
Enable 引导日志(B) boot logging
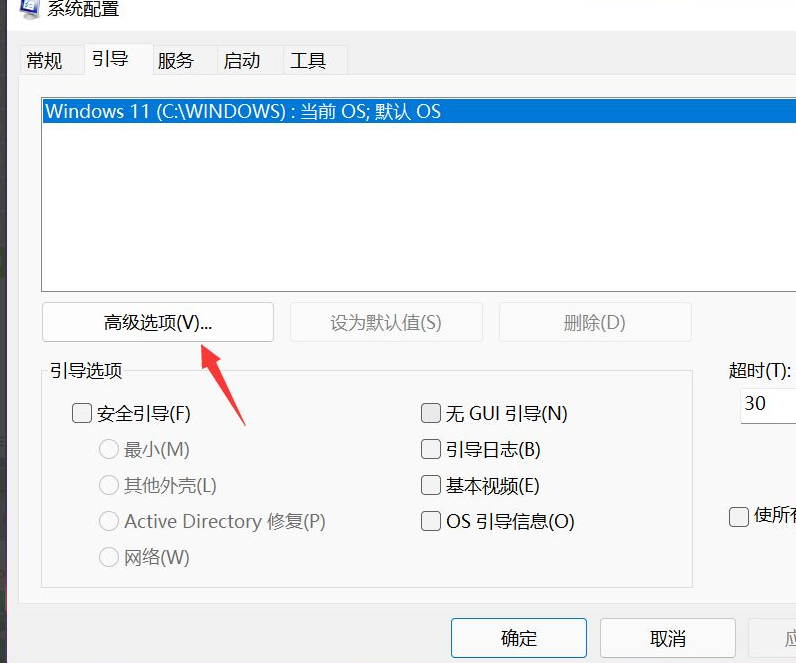[431, 450]
